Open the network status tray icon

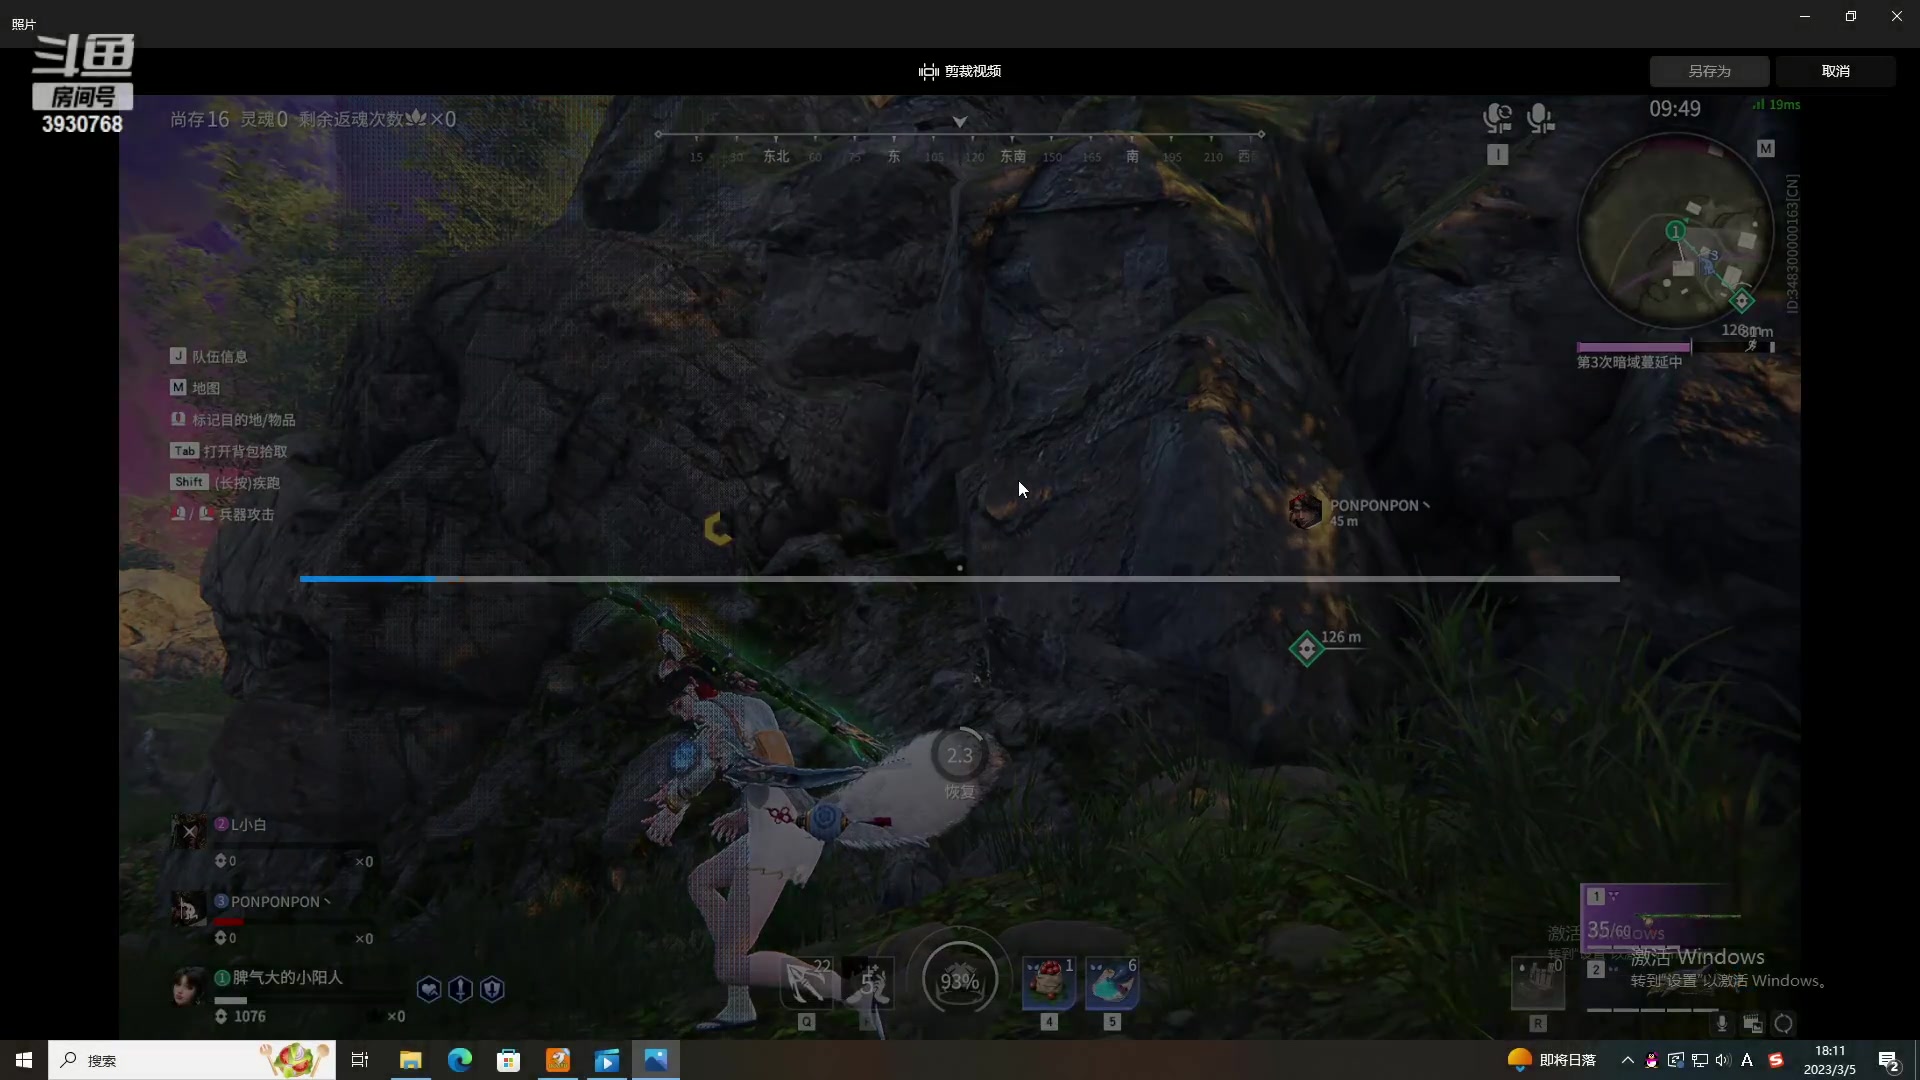tap(1699, 1060)
